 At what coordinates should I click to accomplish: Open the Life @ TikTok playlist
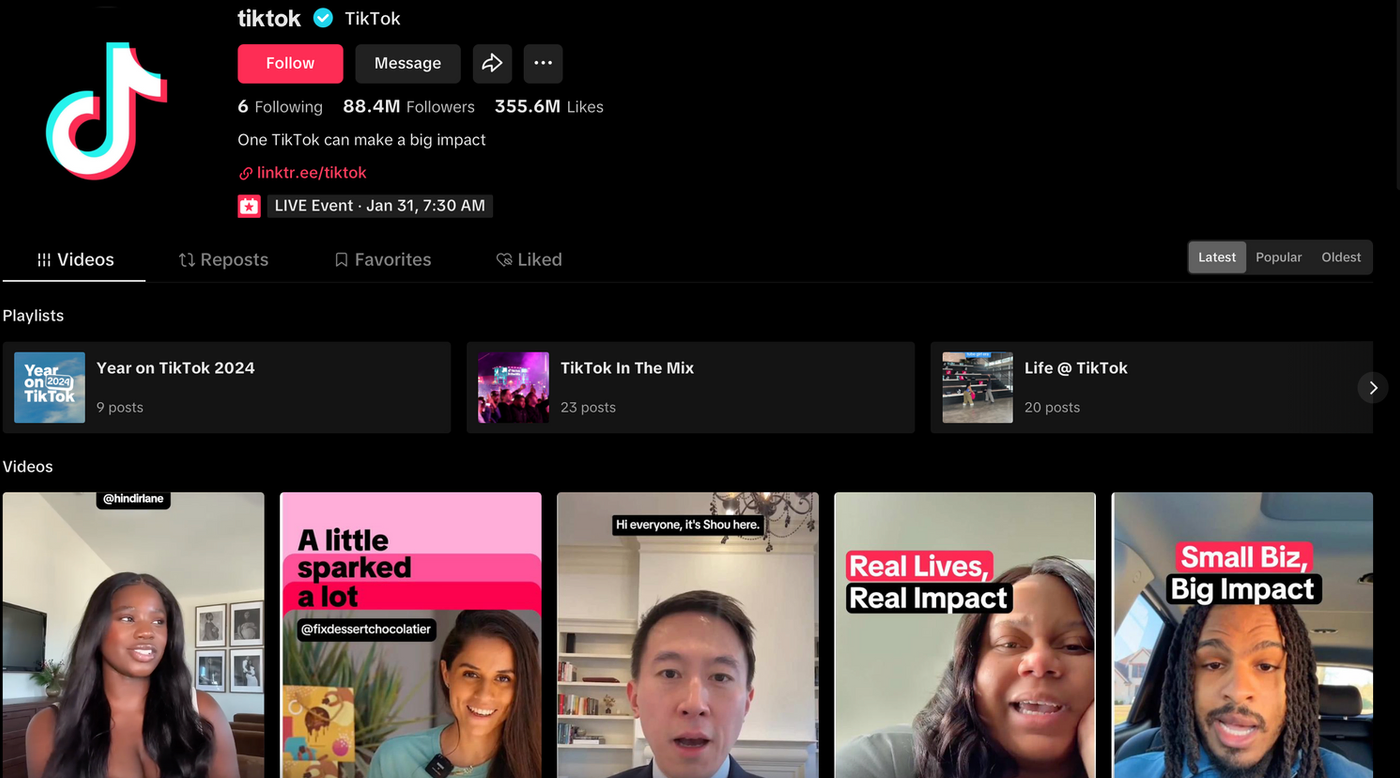[1152, 387]
